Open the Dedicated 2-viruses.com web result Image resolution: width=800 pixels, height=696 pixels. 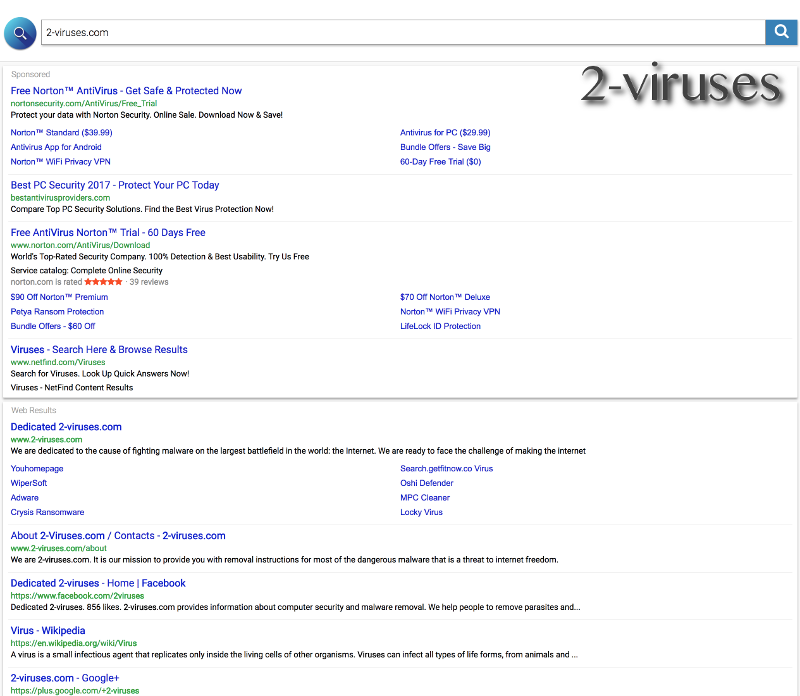coord(66,427)
